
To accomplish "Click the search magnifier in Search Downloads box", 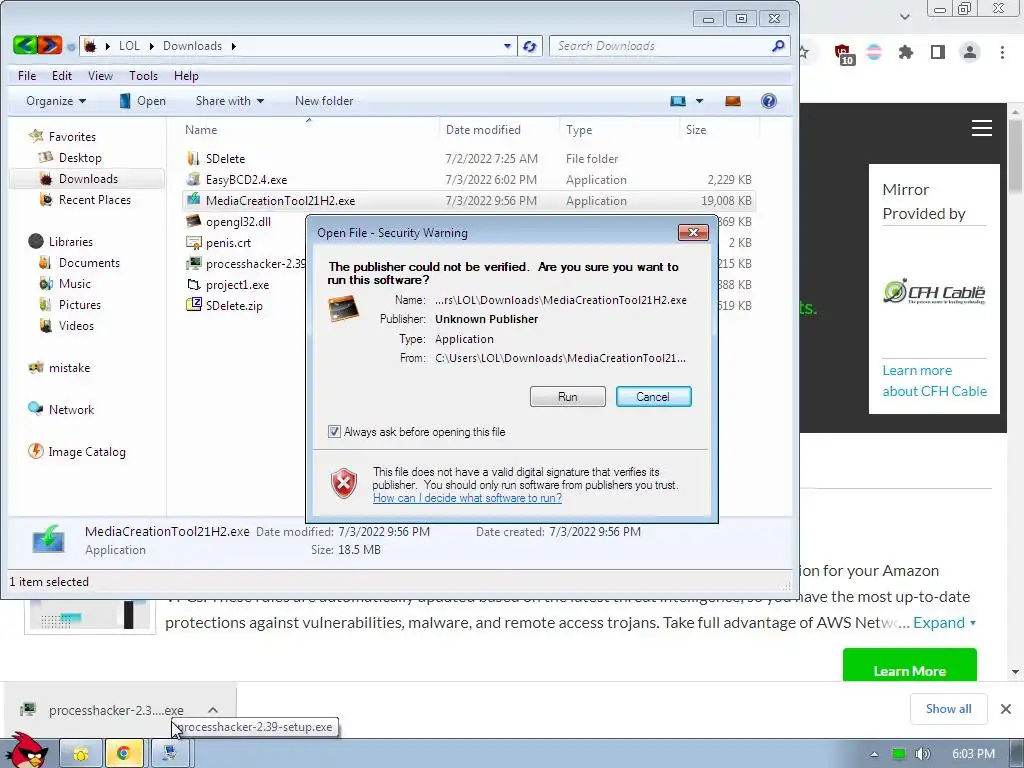I will [x=777, y=46].
